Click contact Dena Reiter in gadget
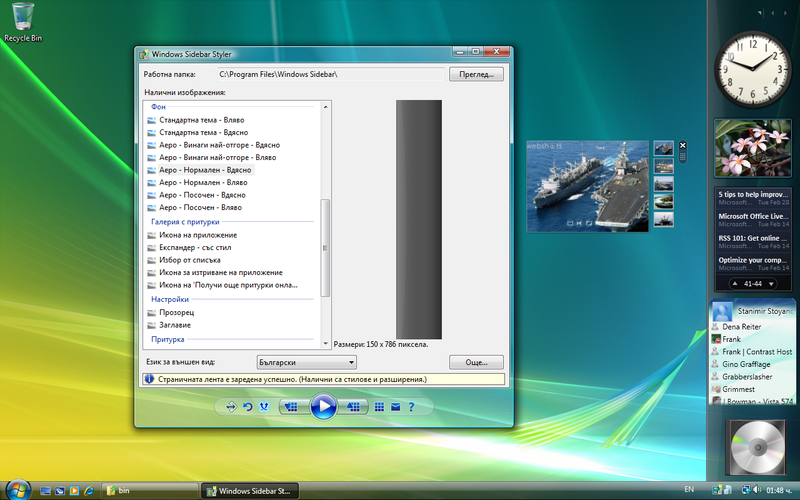 [x=741, y=327]
